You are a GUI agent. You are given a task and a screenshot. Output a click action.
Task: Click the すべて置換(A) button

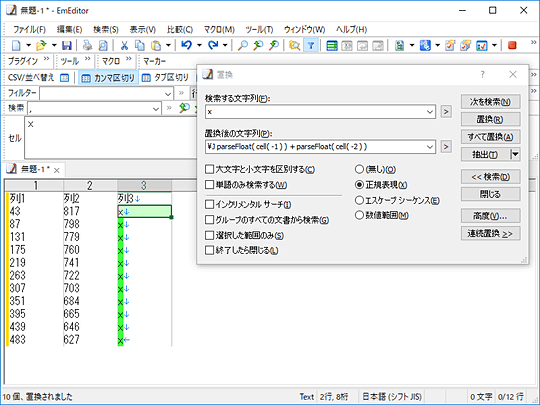tap(490, 137)
